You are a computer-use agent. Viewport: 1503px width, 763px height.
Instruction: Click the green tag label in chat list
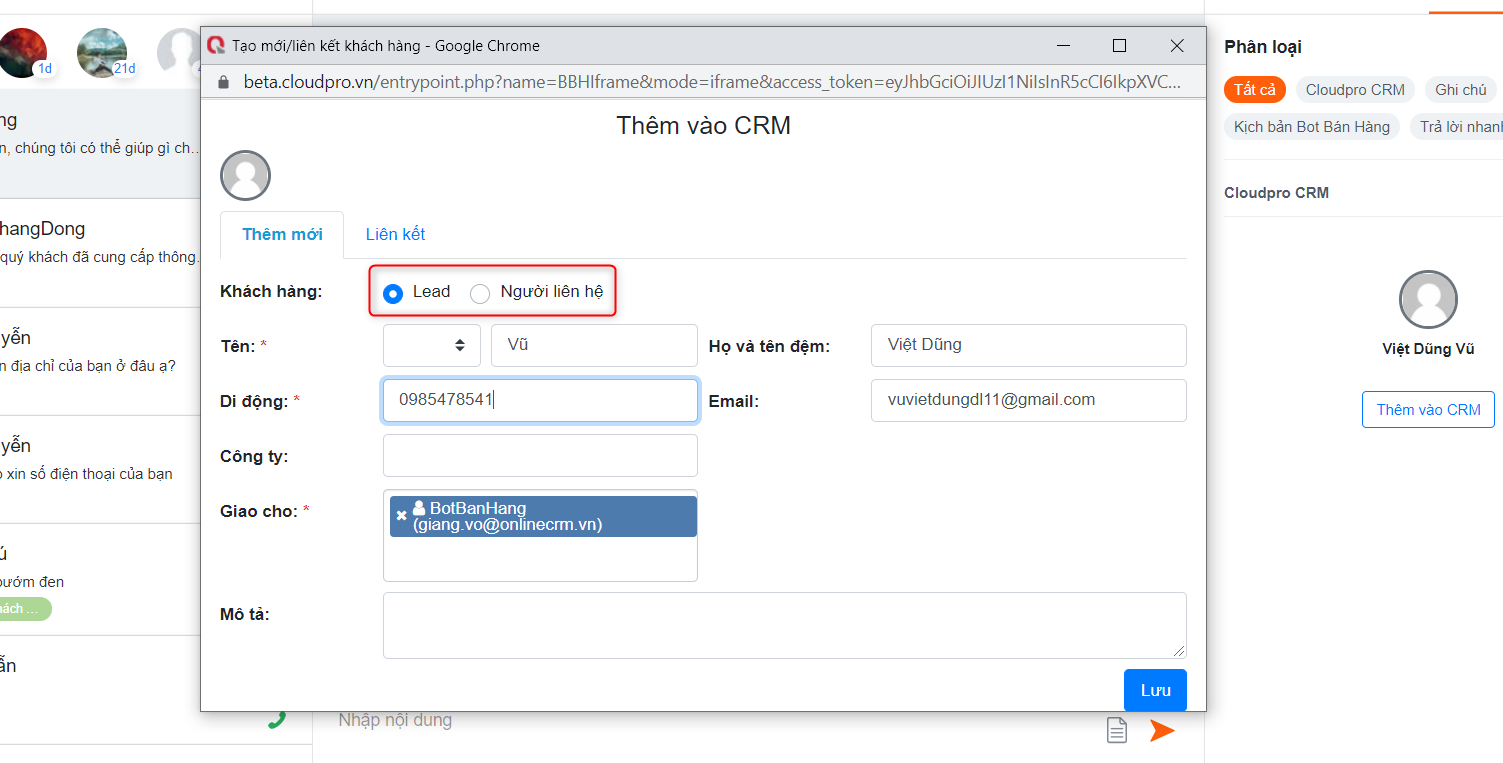coord(24,609)
